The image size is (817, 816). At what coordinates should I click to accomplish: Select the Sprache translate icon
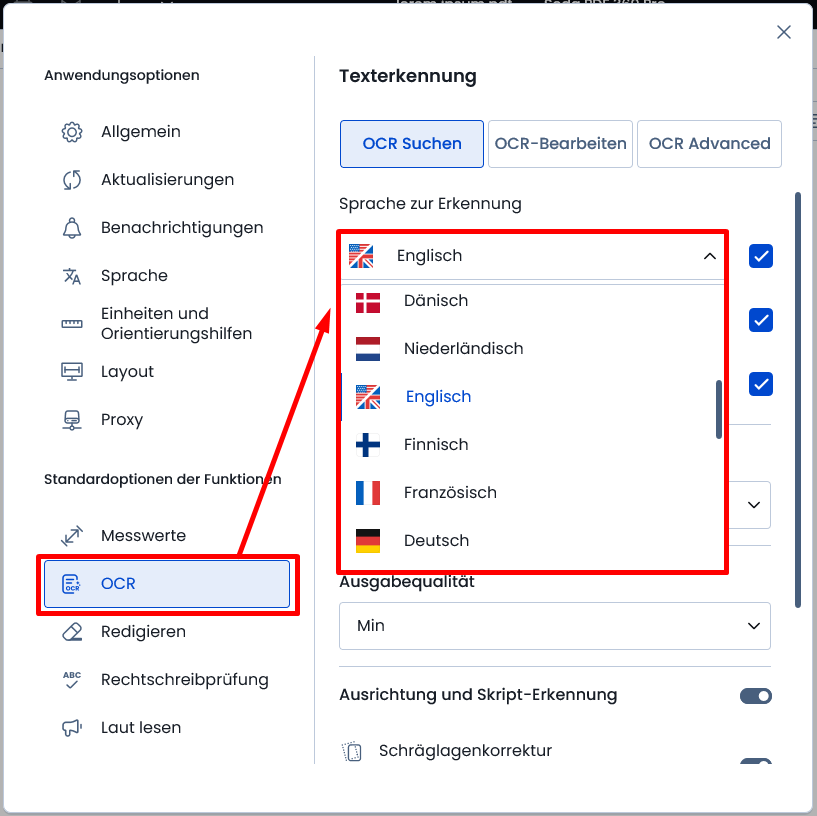tap(72, 276)
